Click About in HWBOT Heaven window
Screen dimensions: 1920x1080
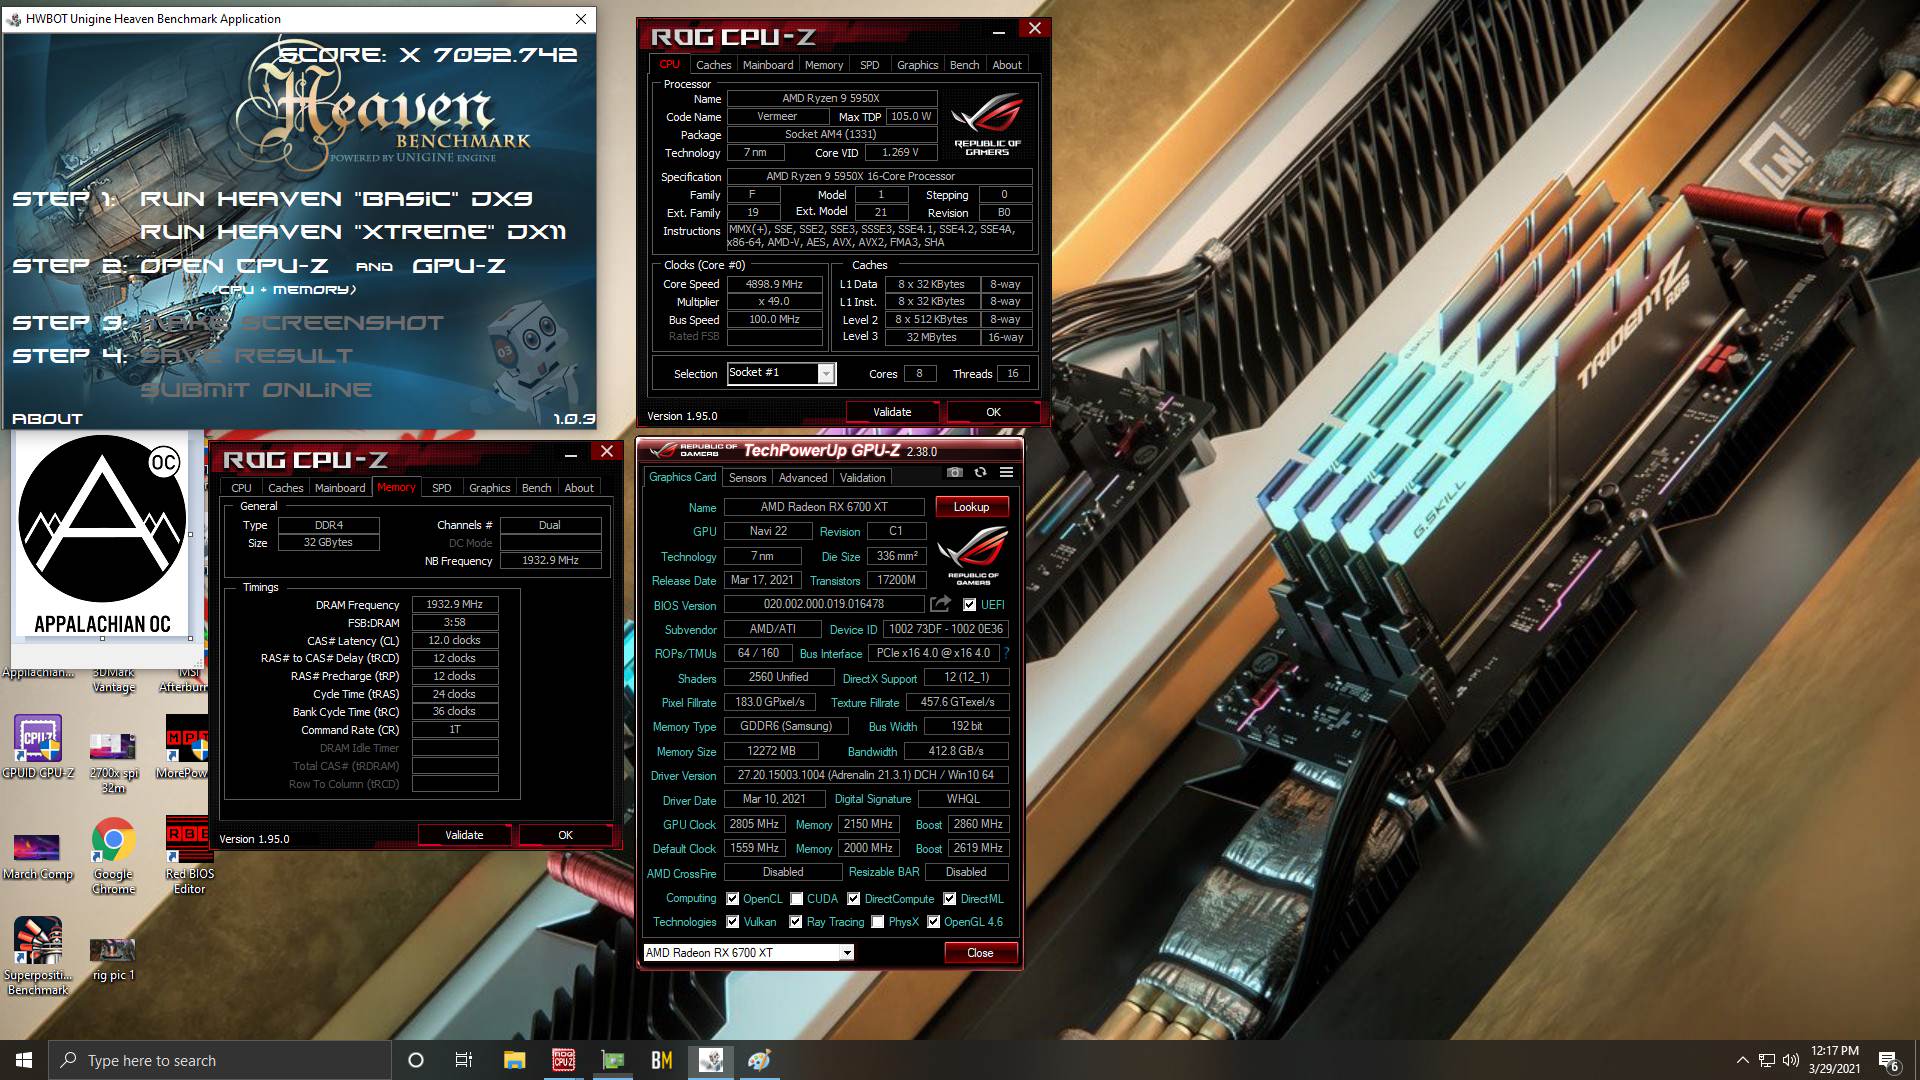point(47,419)
